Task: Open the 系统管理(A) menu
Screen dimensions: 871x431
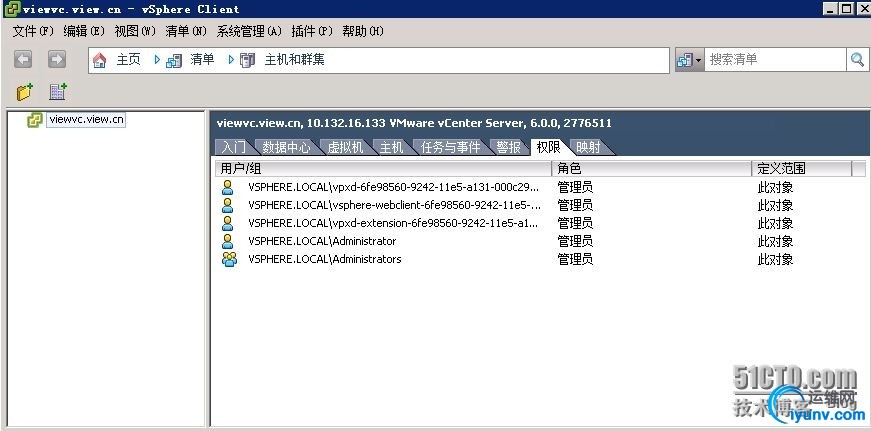Action: (249, 32)
